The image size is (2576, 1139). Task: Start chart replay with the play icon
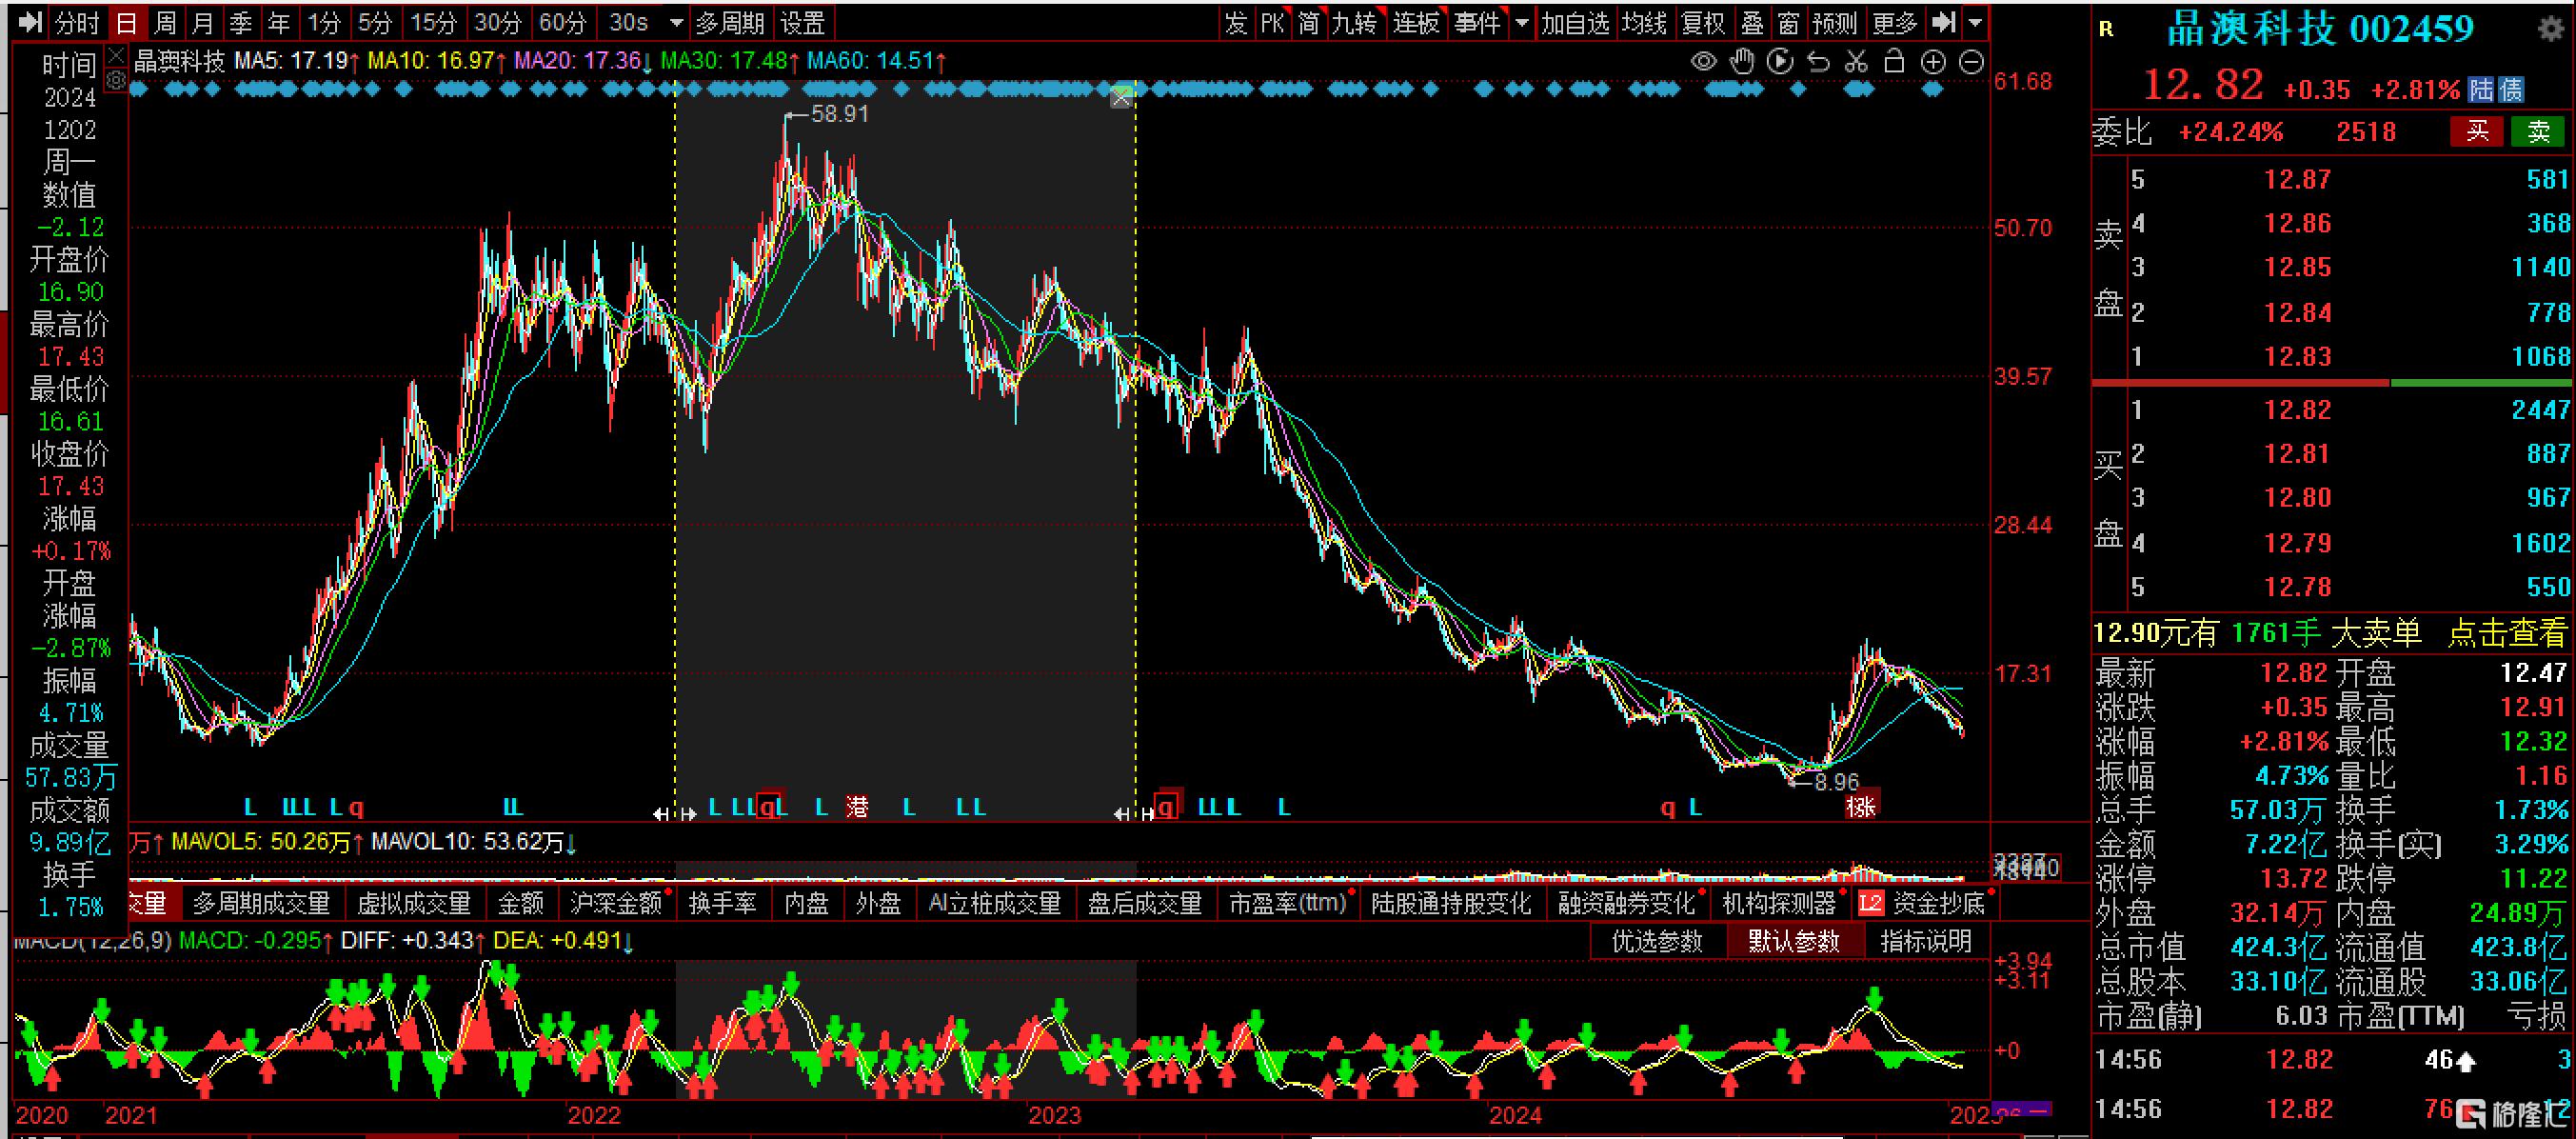pyautogui.click(x=1780, y=62)
